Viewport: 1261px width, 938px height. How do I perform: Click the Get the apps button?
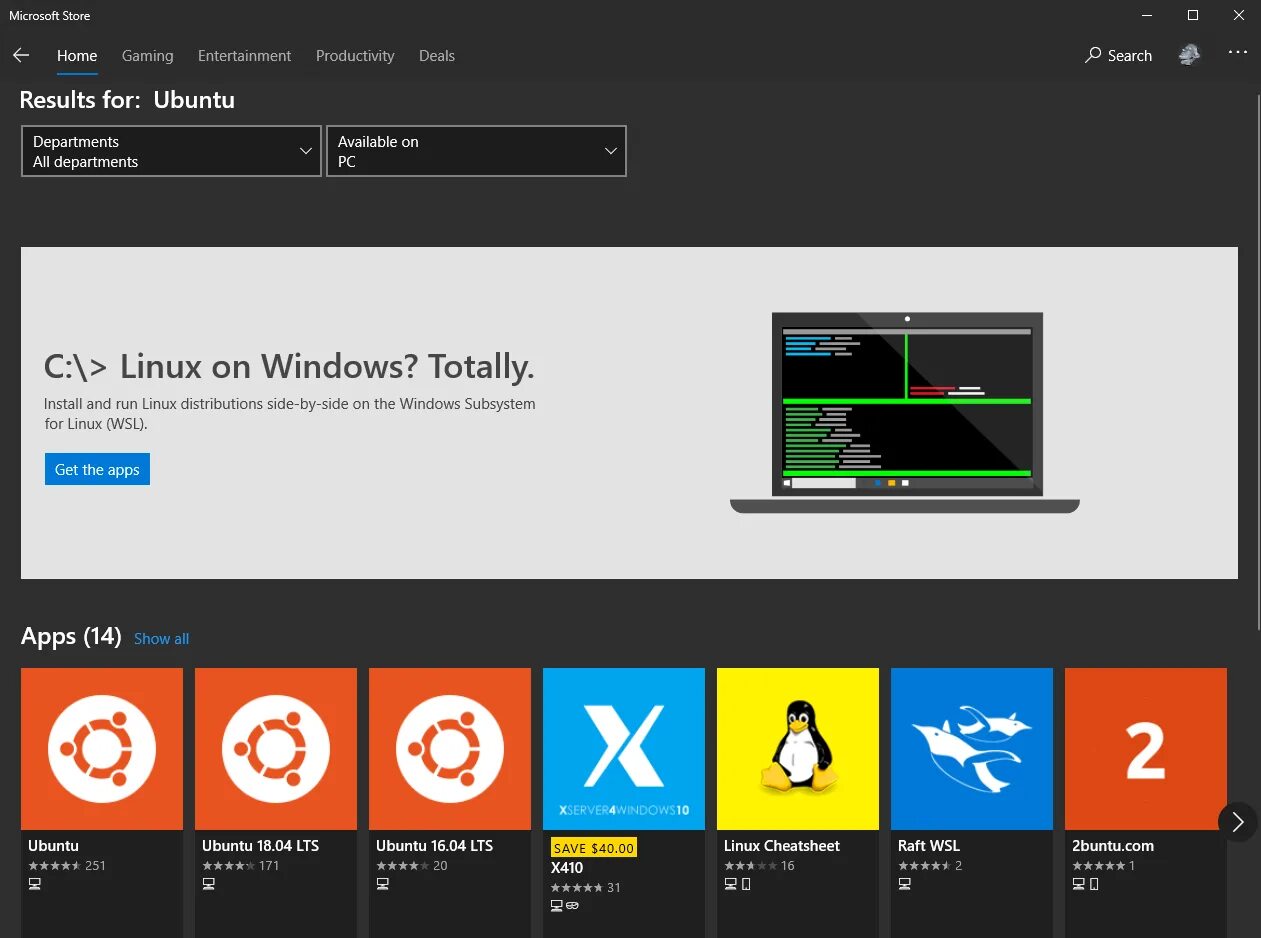(97, 469)
